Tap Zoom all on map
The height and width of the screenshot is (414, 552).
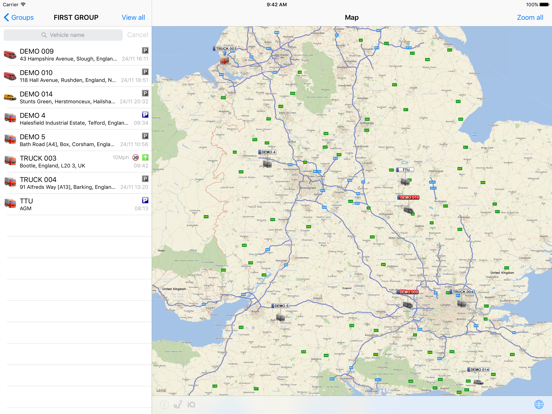pyautogui.click(x=530, y=17)
